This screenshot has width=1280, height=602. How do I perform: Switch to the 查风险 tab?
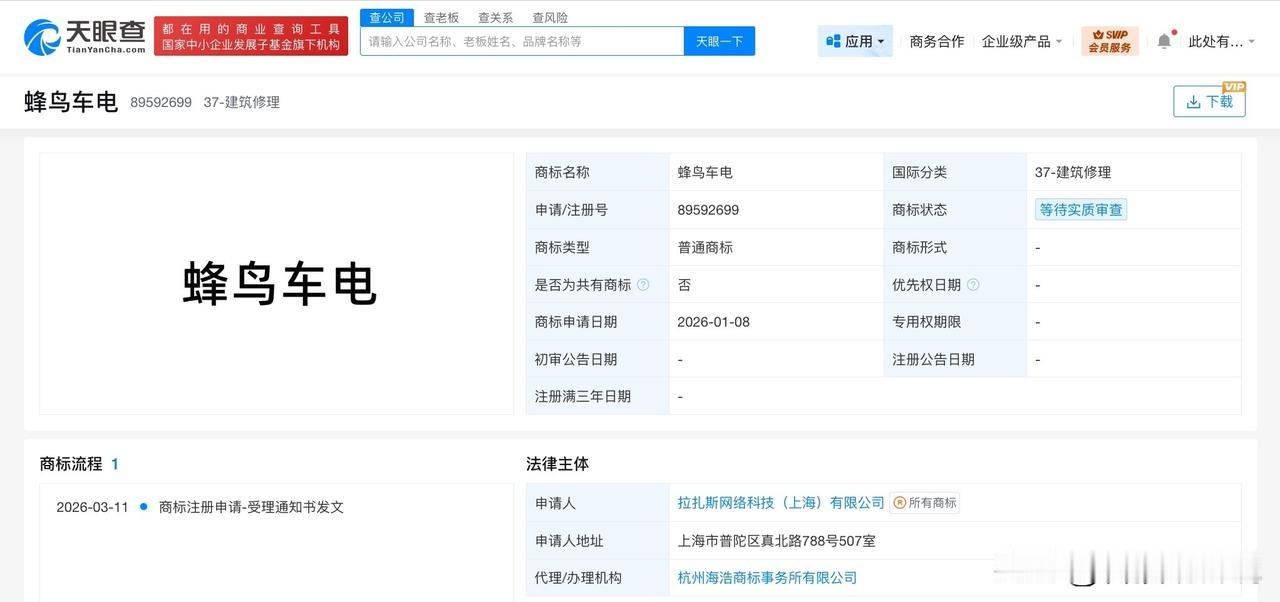549,17
